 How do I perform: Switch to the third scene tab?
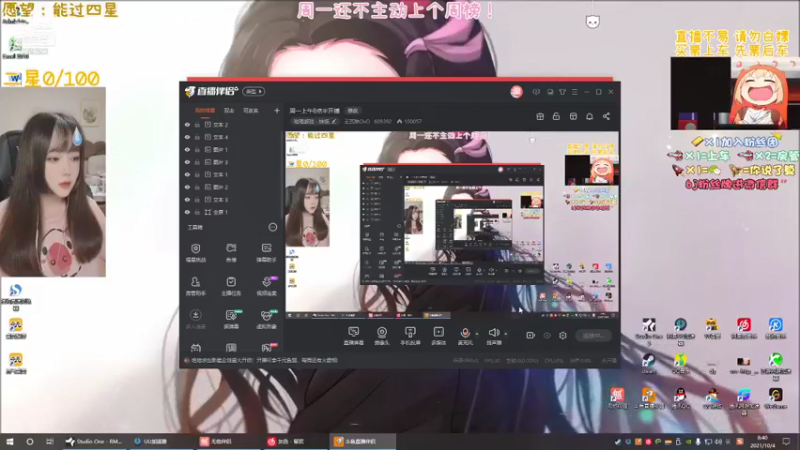(251, 110)
